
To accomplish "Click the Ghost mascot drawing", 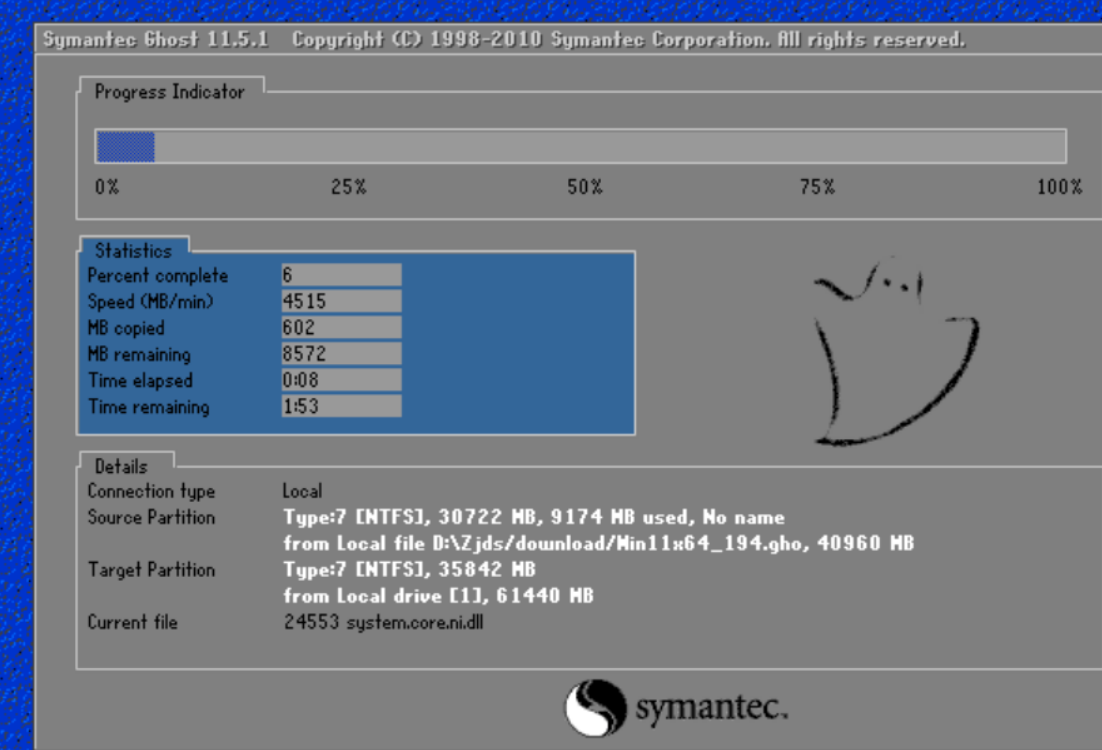I will (x=896, y=352).
